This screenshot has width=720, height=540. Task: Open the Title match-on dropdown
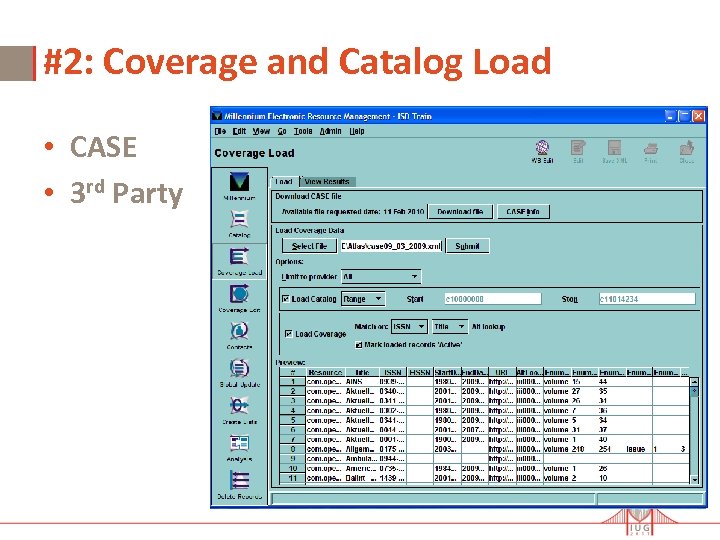point(450,326)
